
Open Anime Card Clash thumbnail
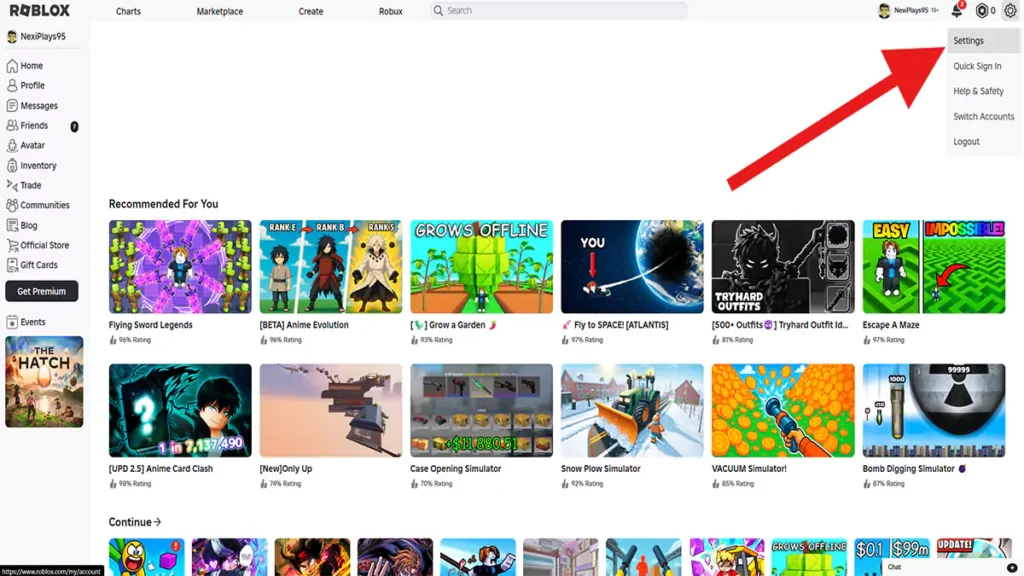(180, 410)
